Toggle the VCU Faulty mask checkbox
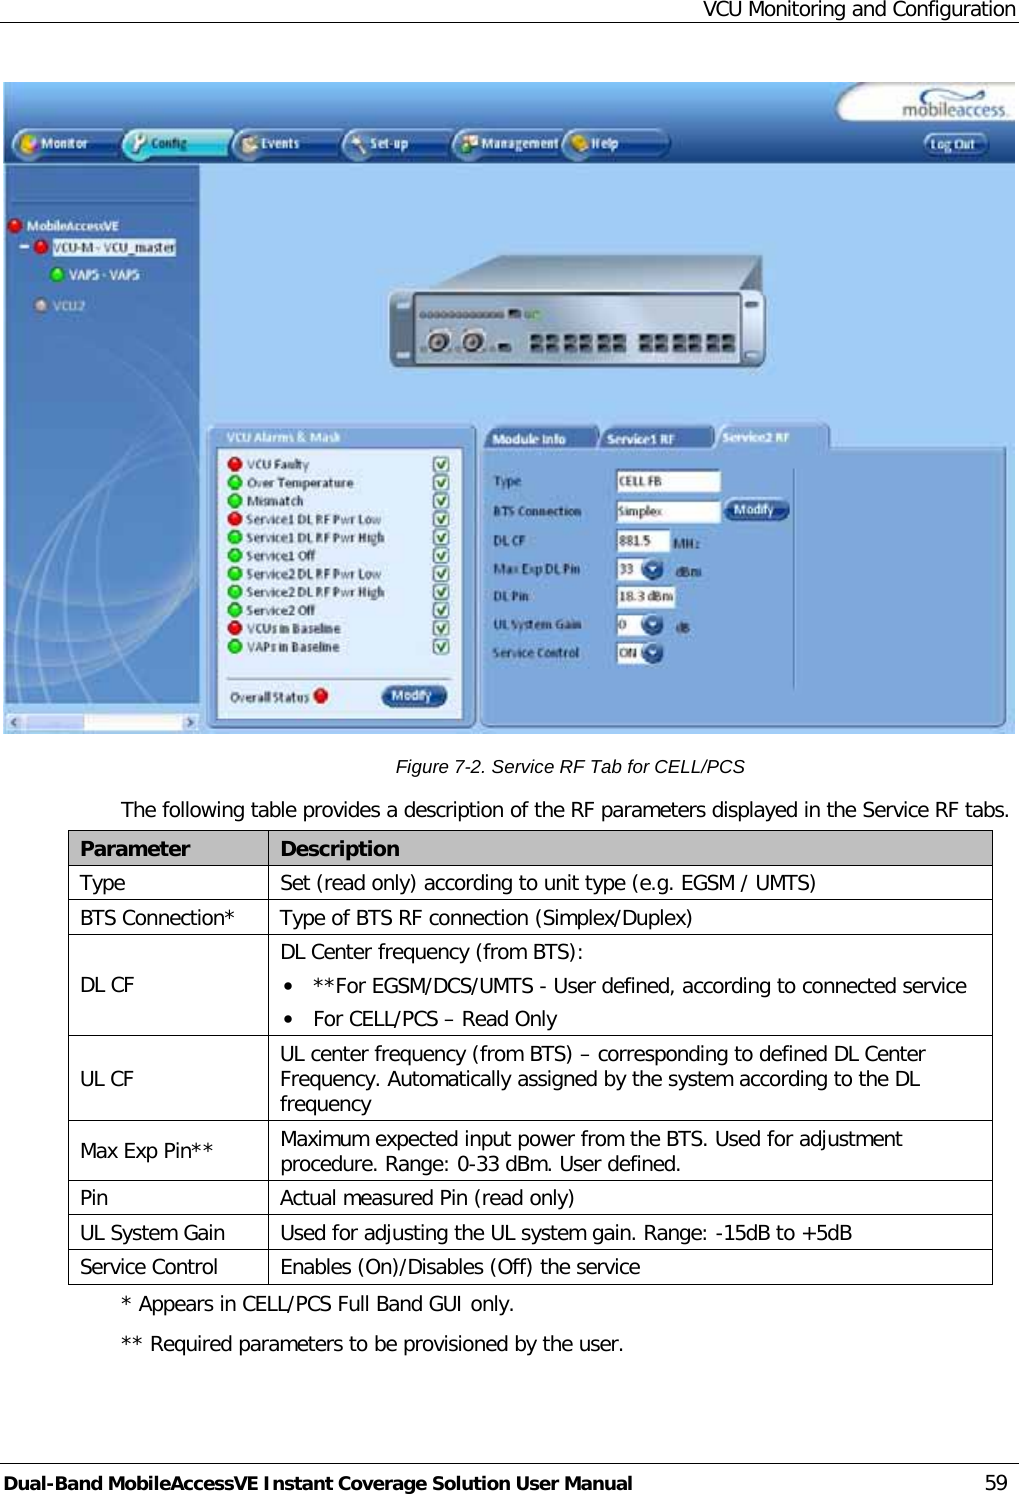This screenshot has height=1494, width=1019. [441, 465]
